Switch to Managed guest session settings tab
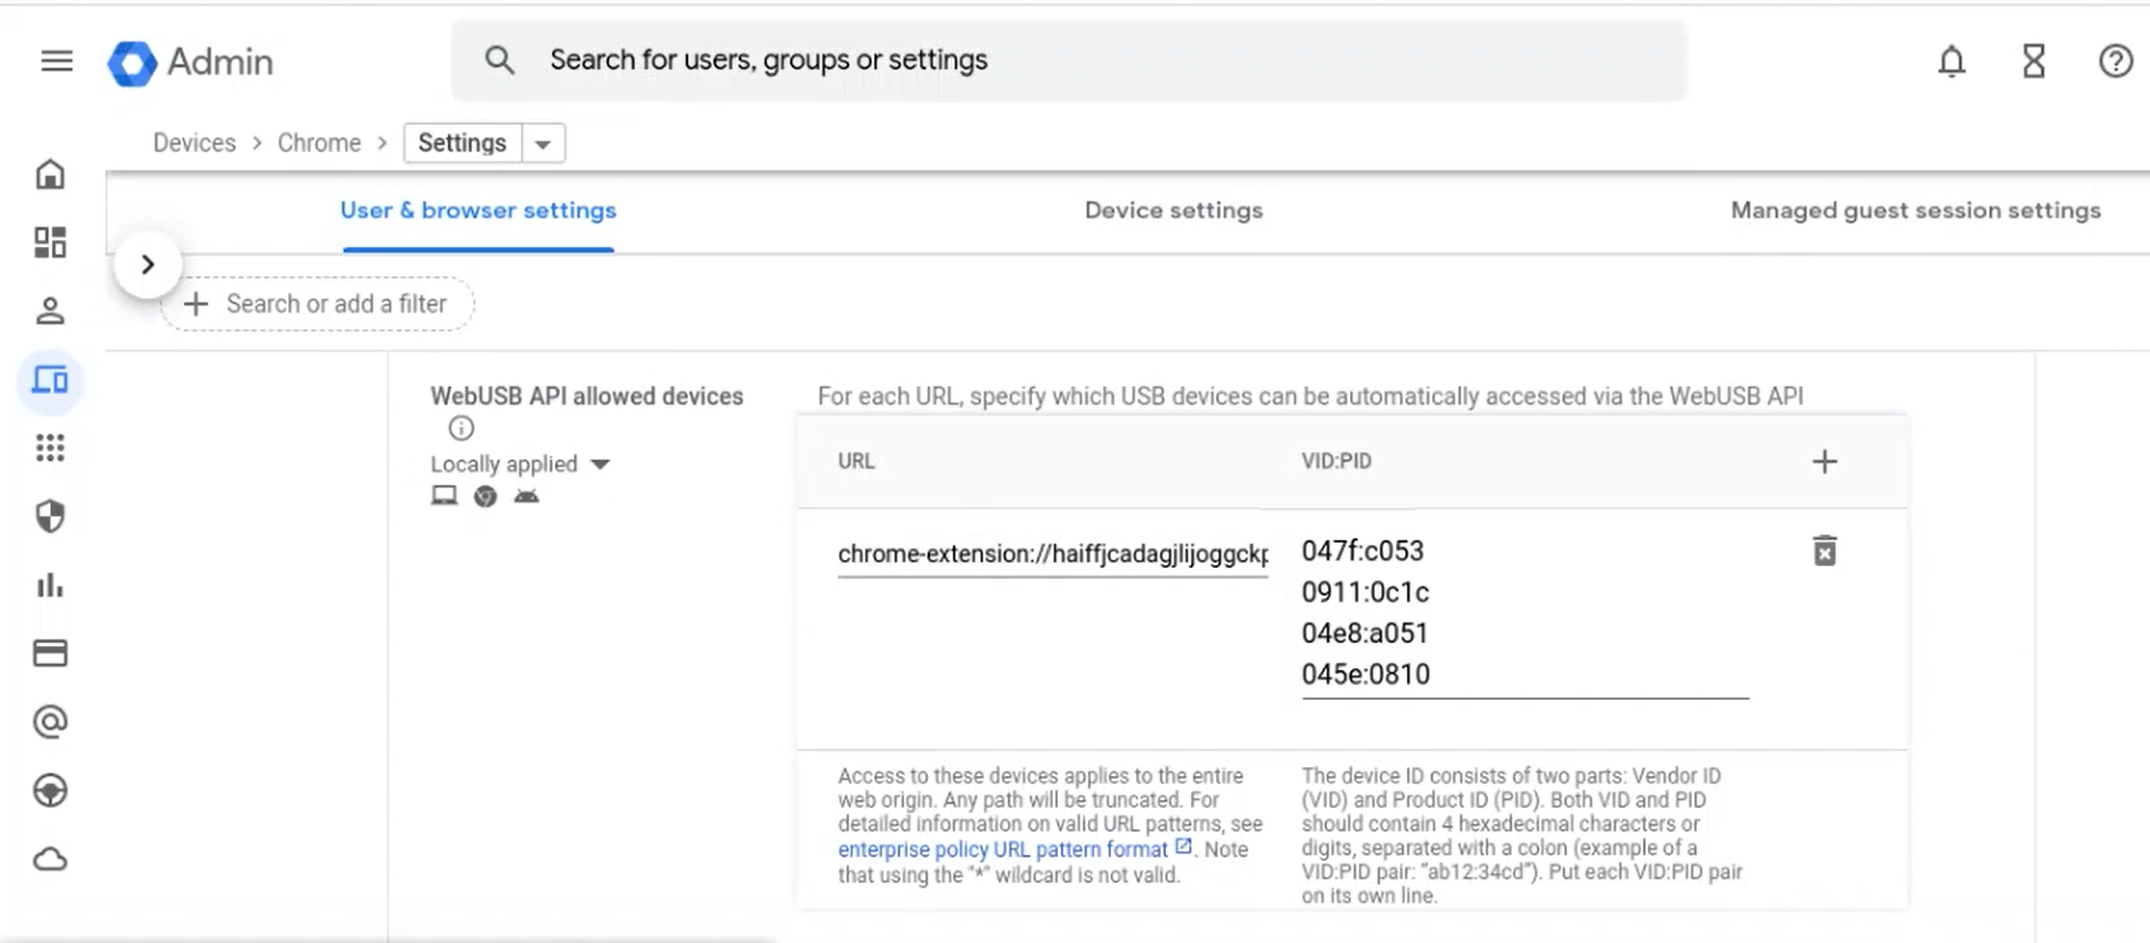 tap(1915, 210)
